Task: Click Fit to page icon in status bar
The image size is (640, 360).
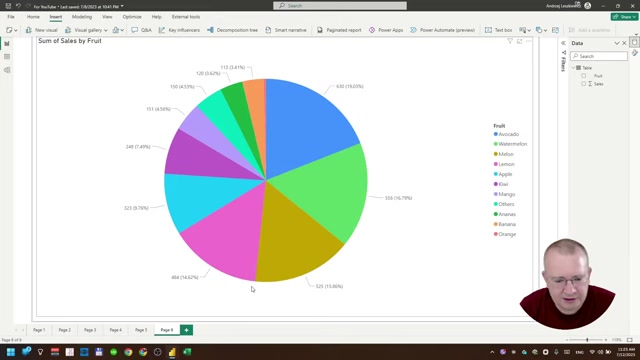Action: coord(630,340)
